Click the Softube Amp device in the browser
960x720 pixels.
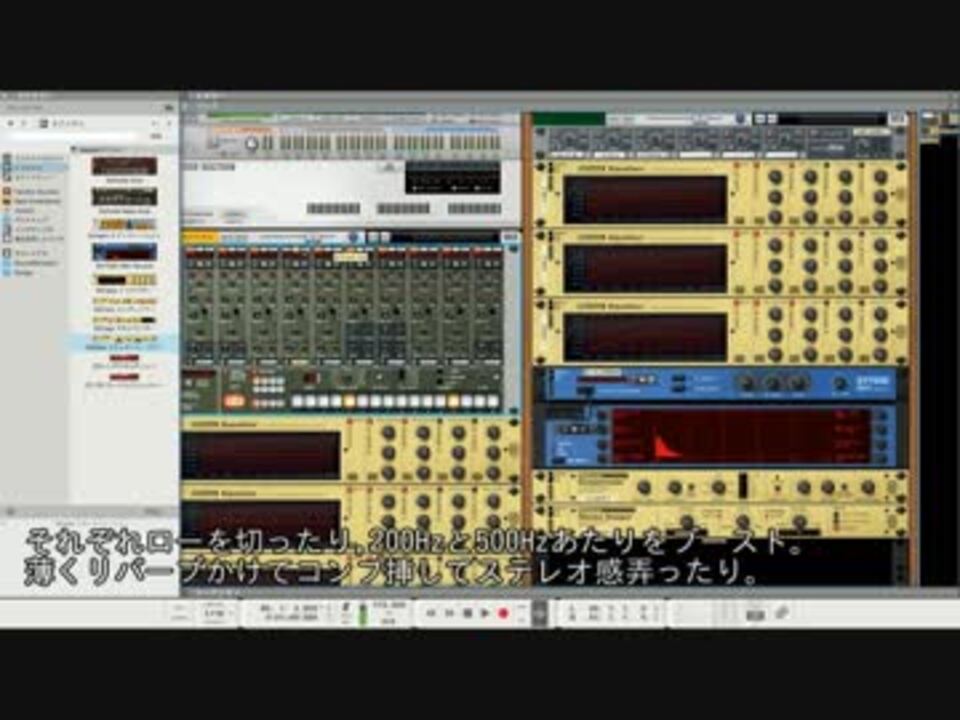click(x=124, y=167)
